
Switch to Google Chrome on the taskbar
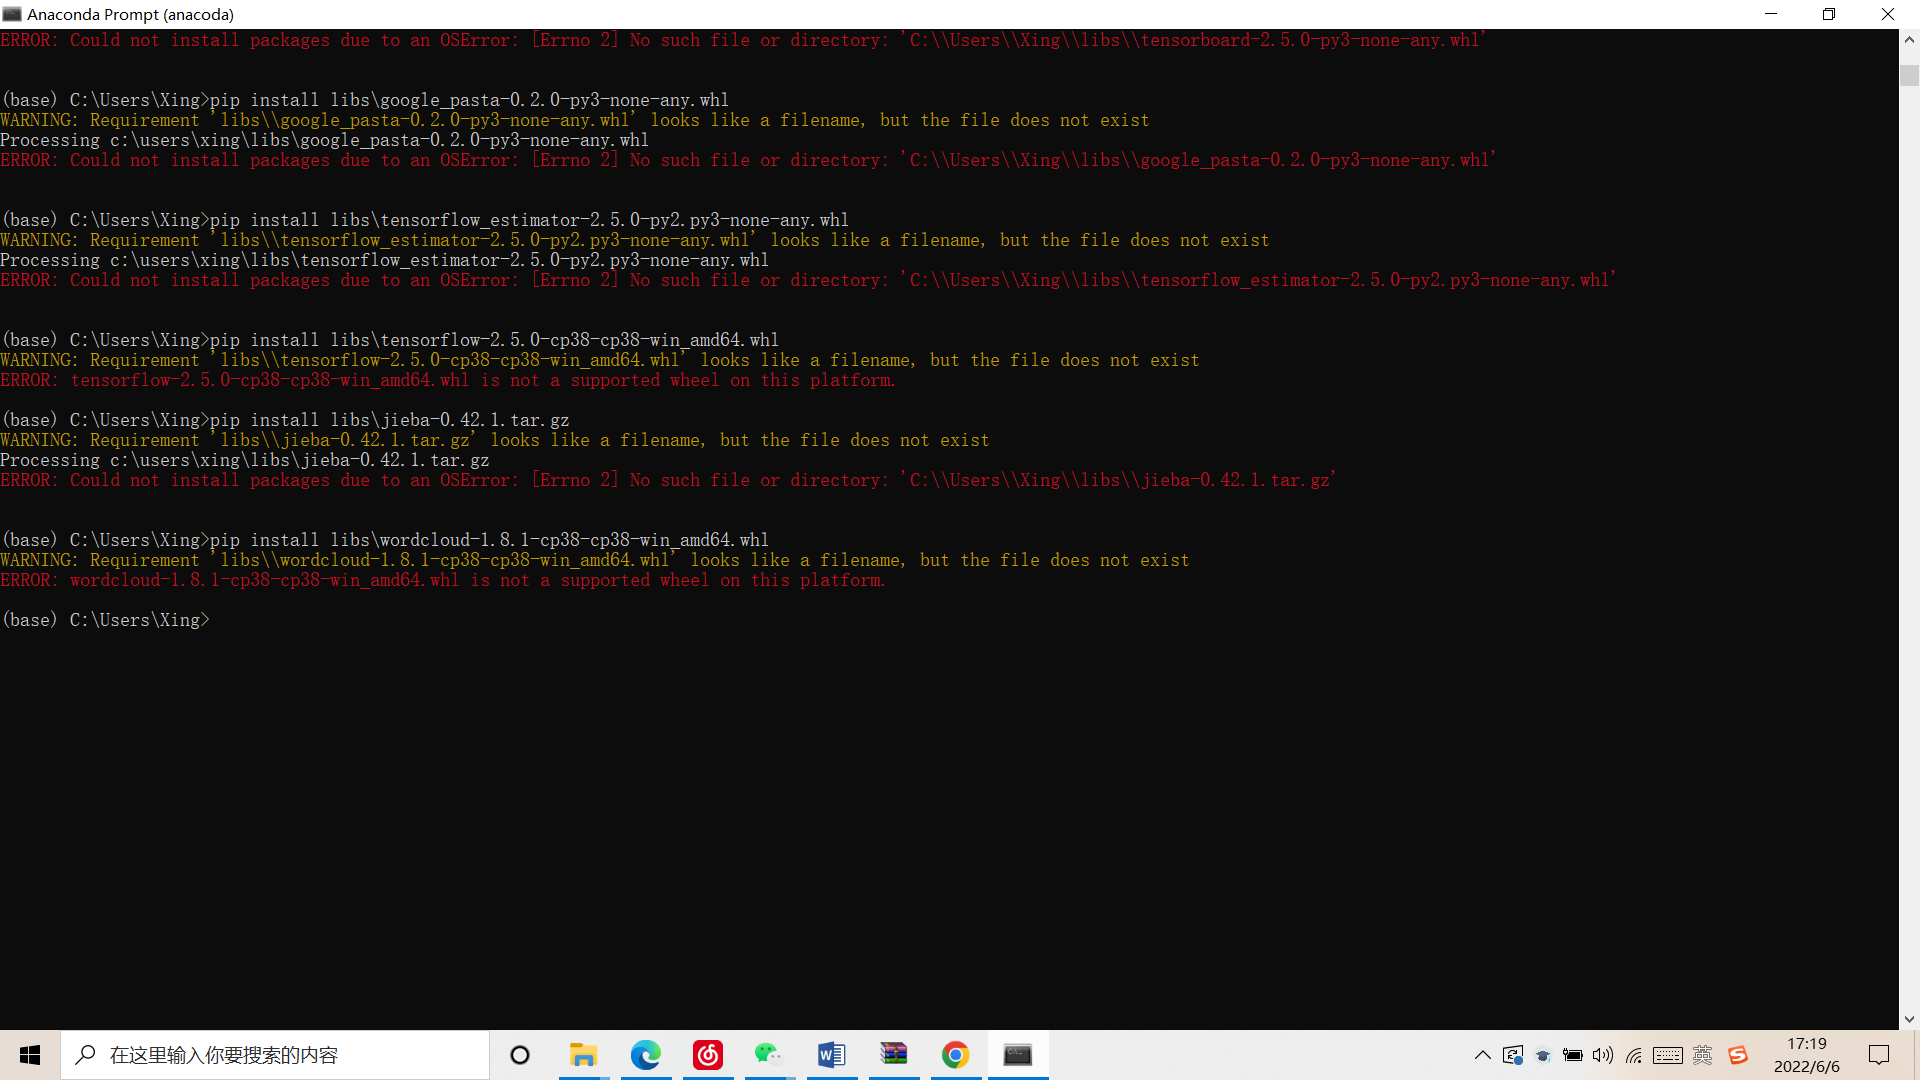956,1055
